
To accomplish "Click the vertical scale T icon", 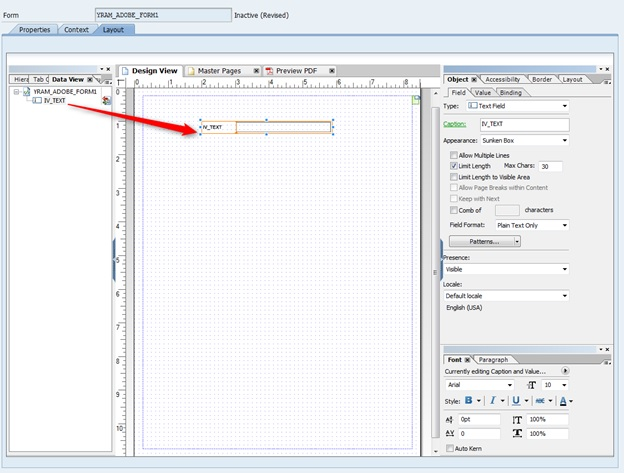I will [x=517, y=419].
